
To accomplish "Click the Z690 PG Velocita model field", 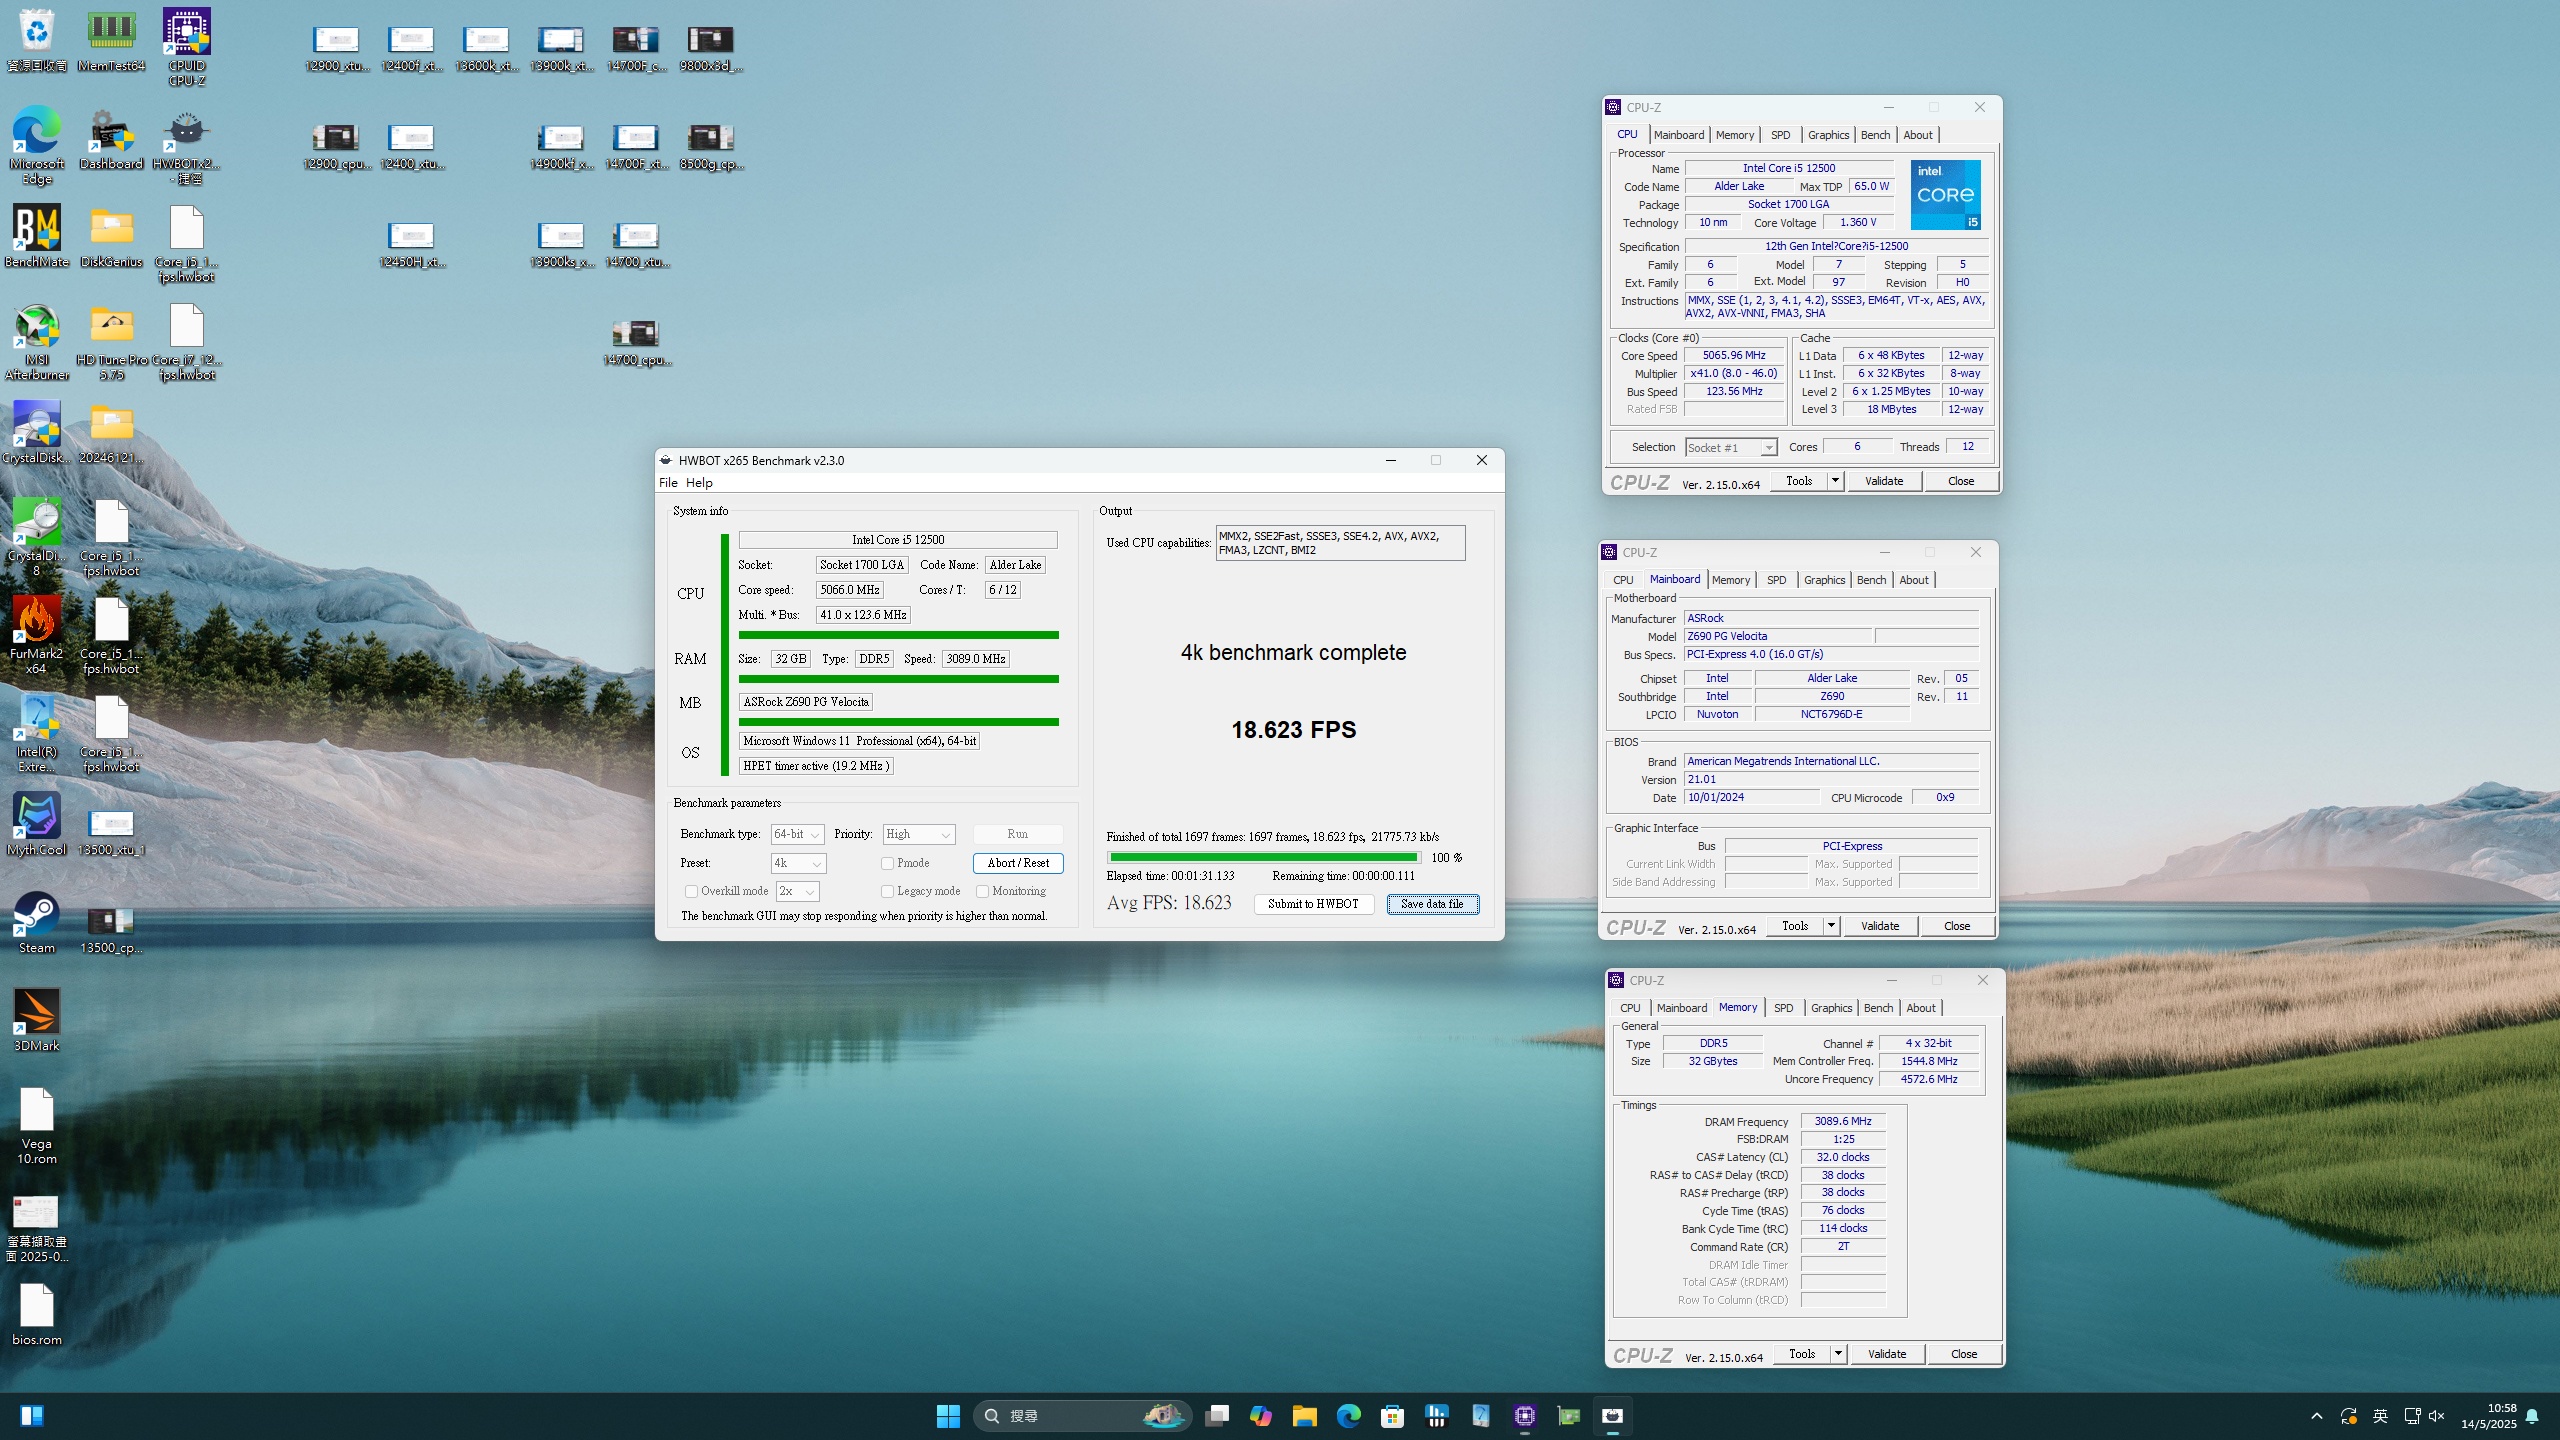I will 1778,636.
